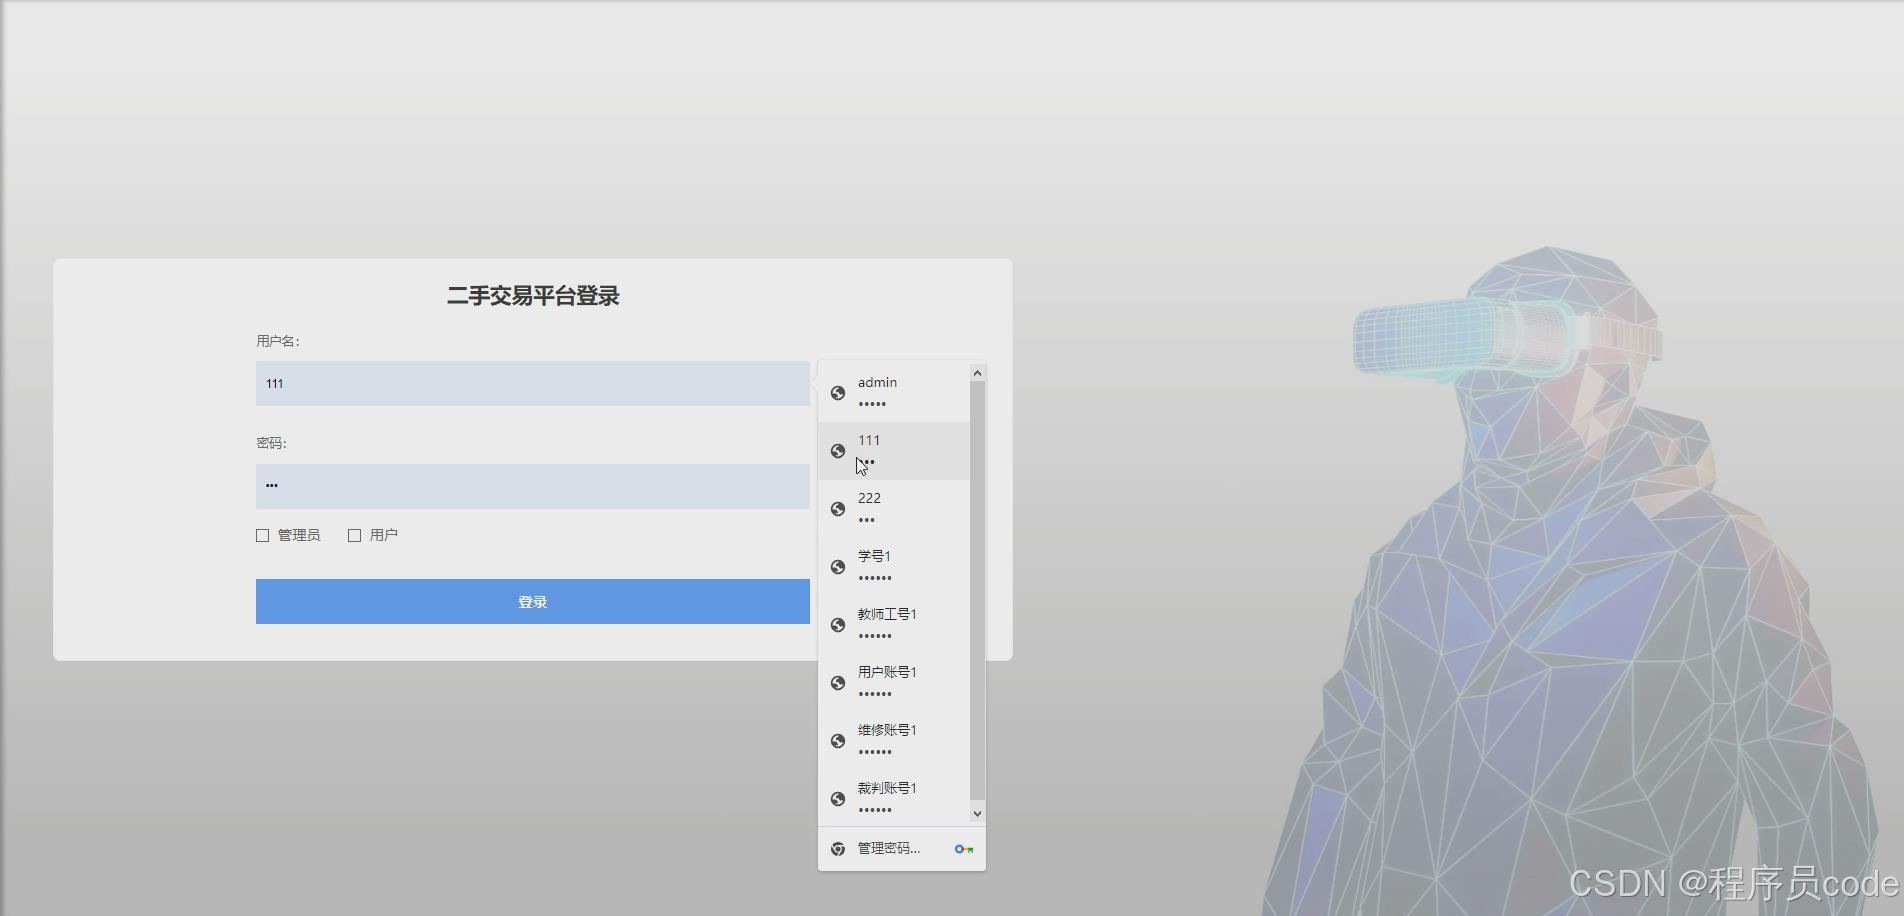The width and height of the screenshot is (1904, 916).
Task: Choose 教师工号1 from the suggestion list
Action: click(897, 624)
